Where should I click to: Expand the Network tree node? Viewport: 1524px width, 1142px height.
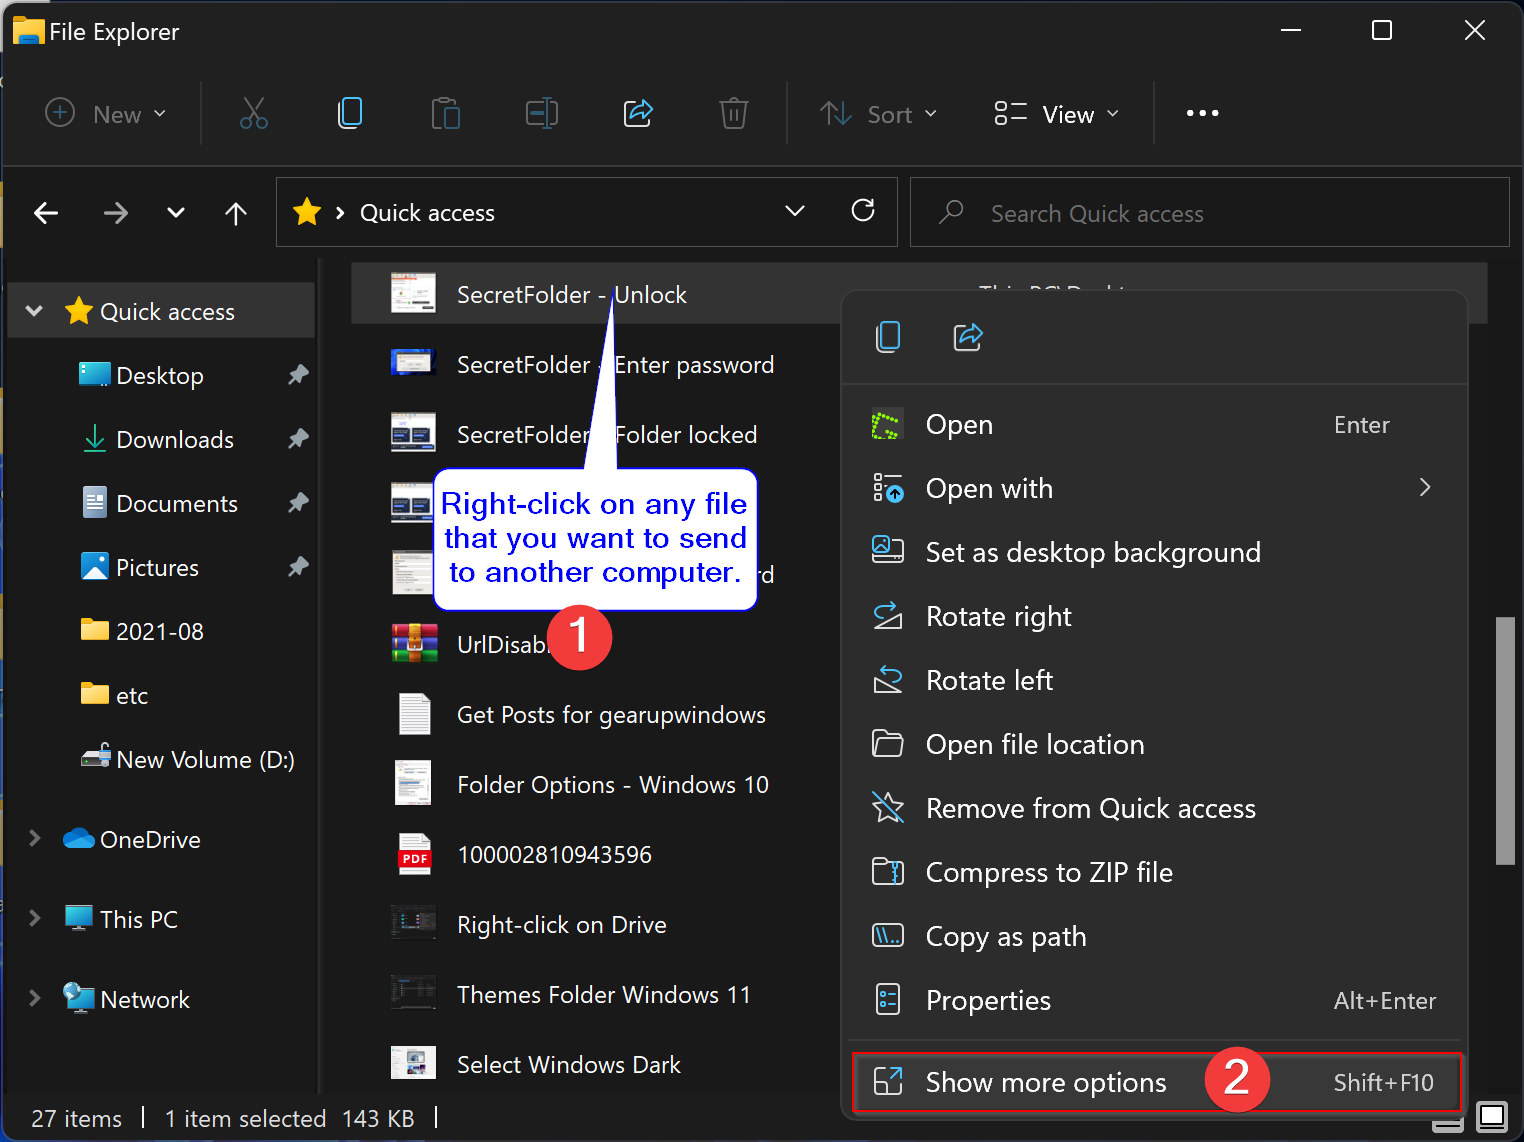(x=34, y=998)
